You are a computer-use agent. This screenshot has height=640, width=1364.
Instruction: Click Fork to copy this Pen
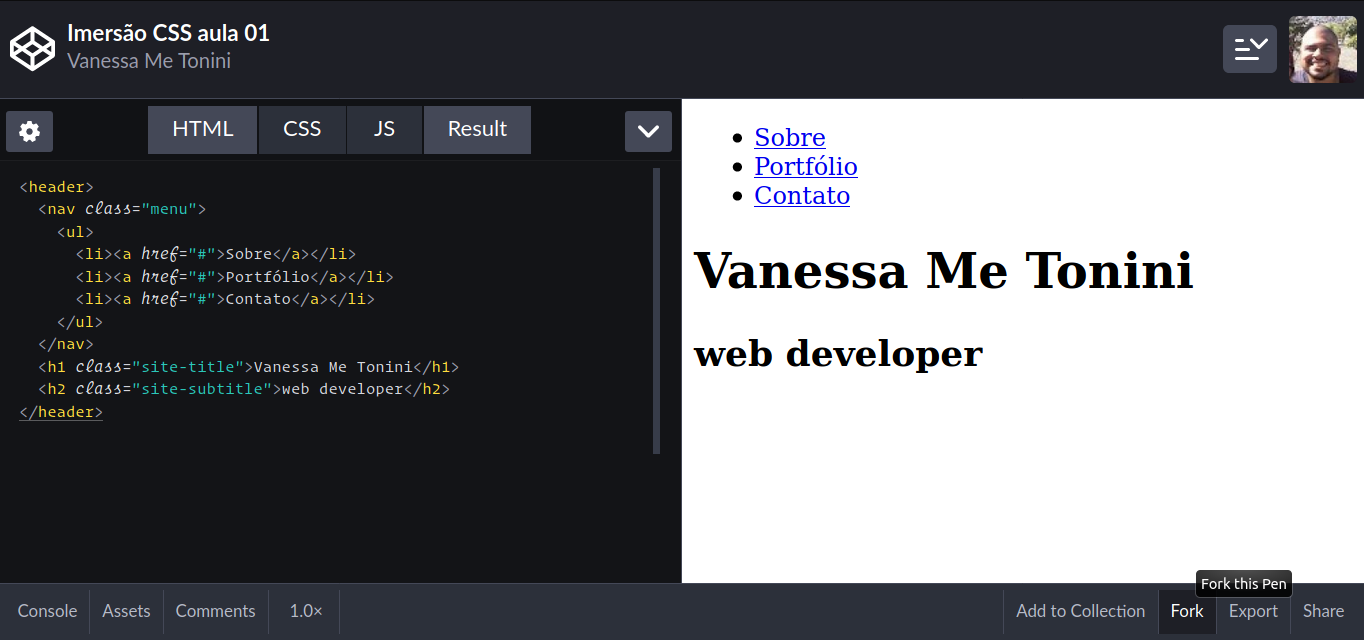pyautogui.click(x=1186, y=611)
